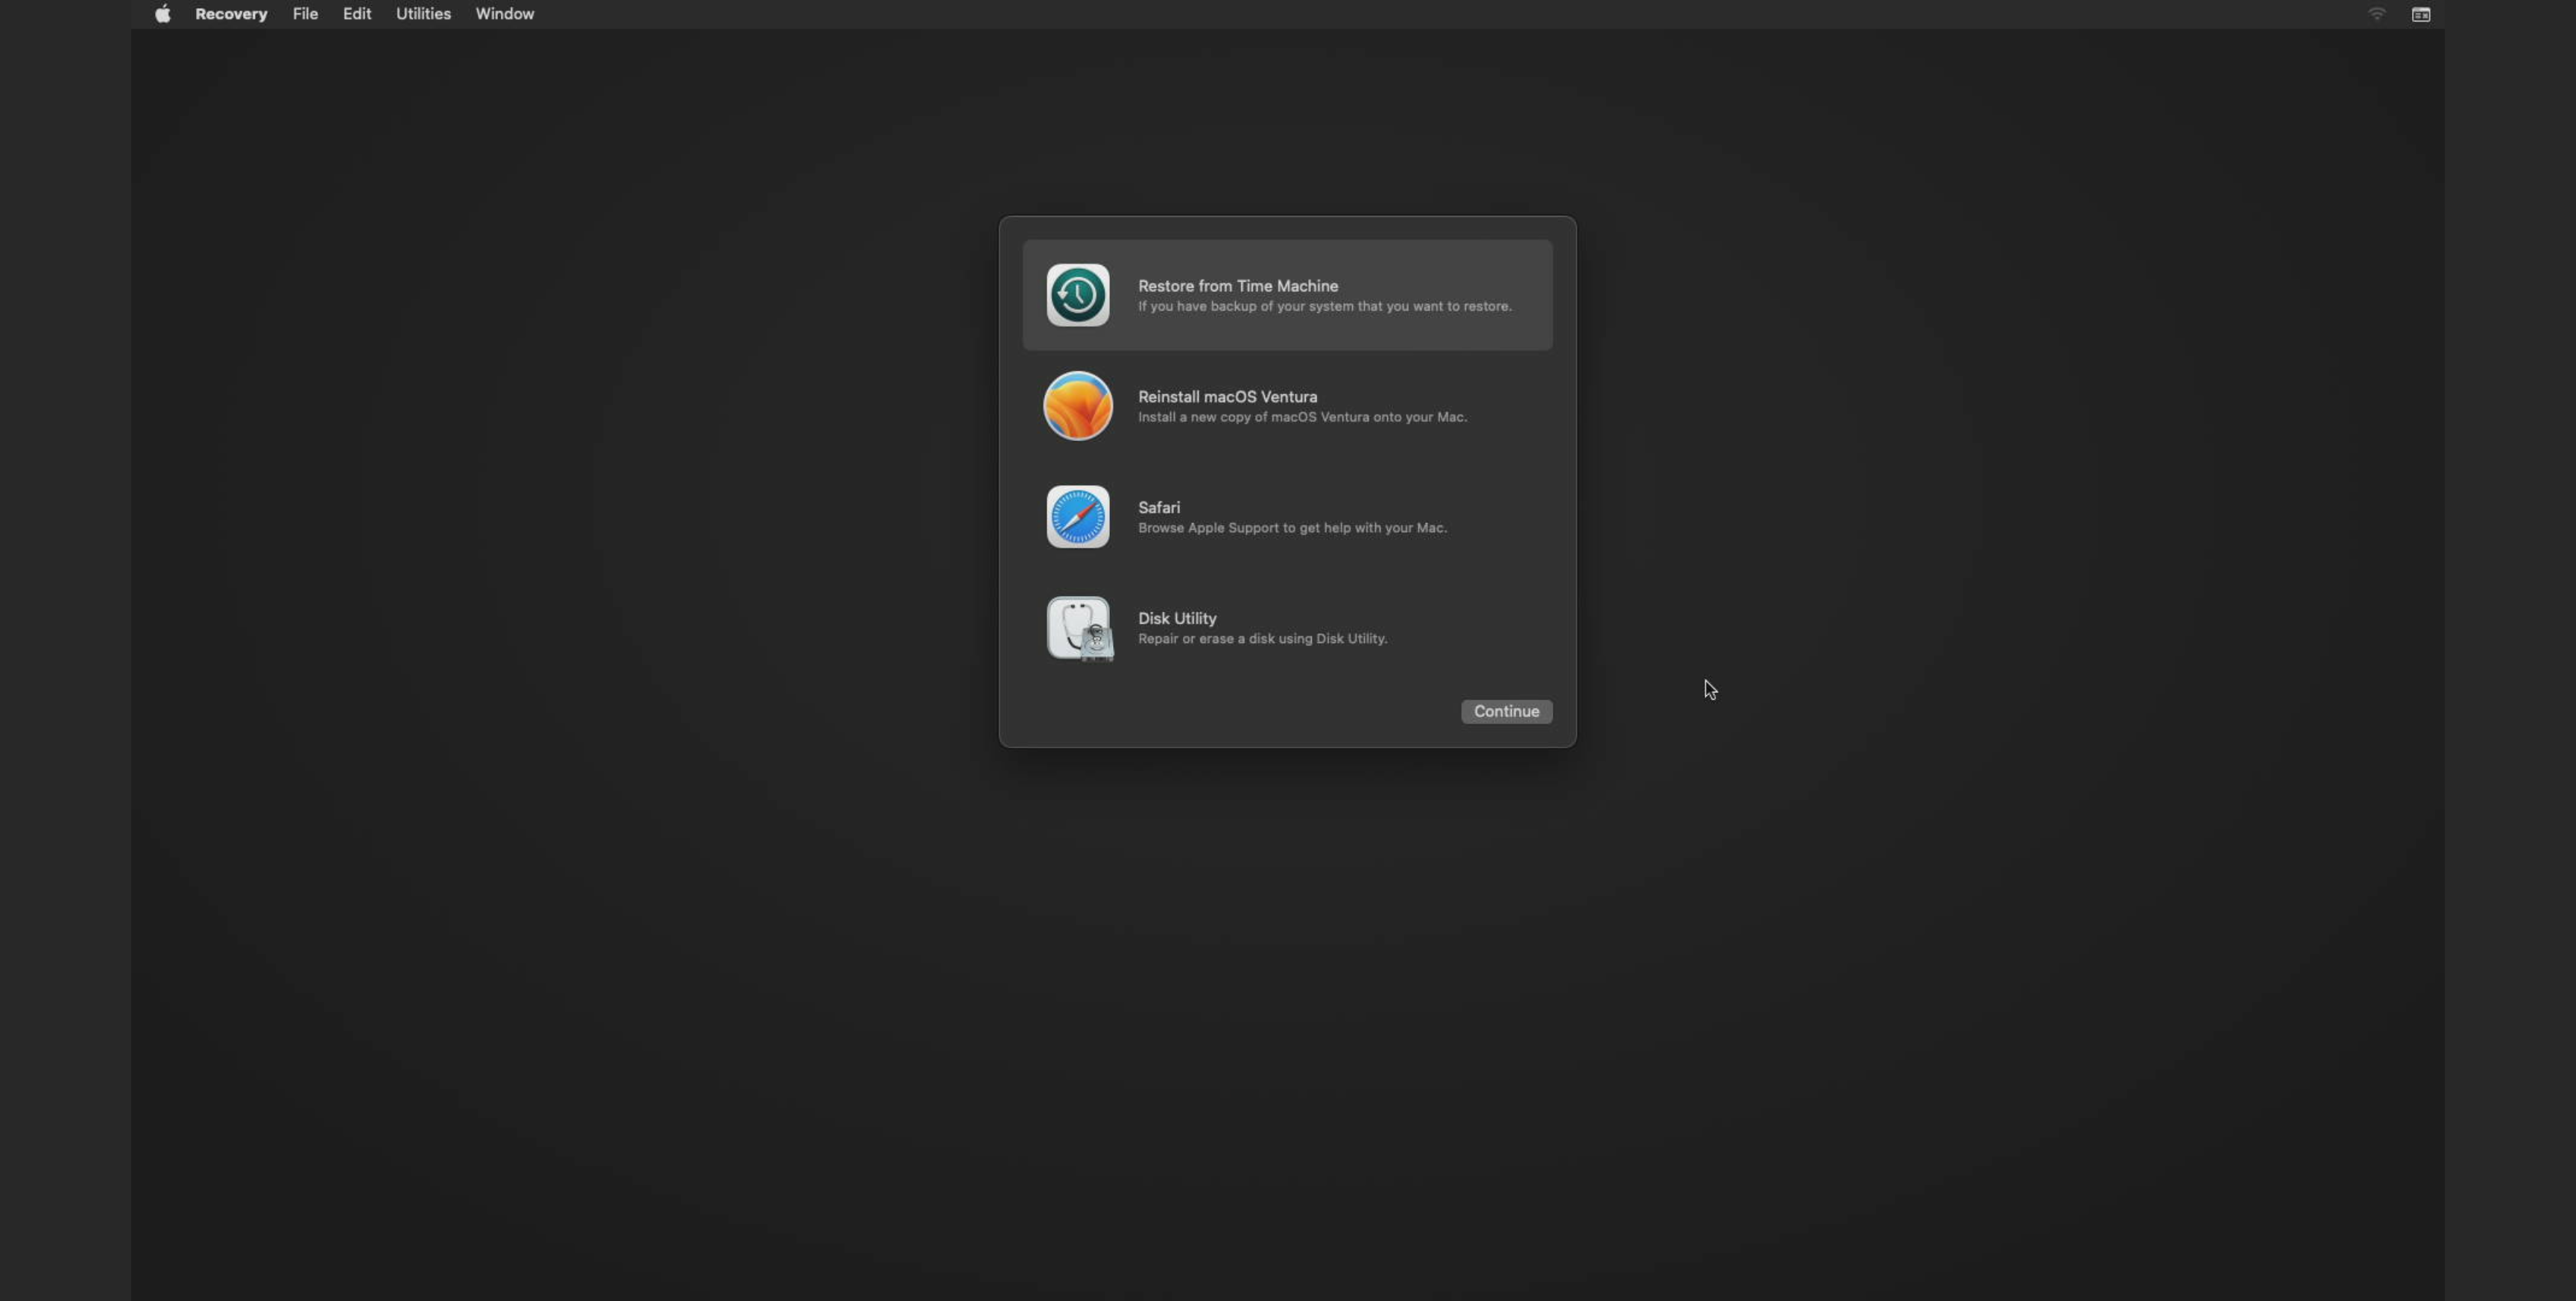Open the Recovery menu
The width and height of the screenshot is (2576, 1301).
pos(231,13)
